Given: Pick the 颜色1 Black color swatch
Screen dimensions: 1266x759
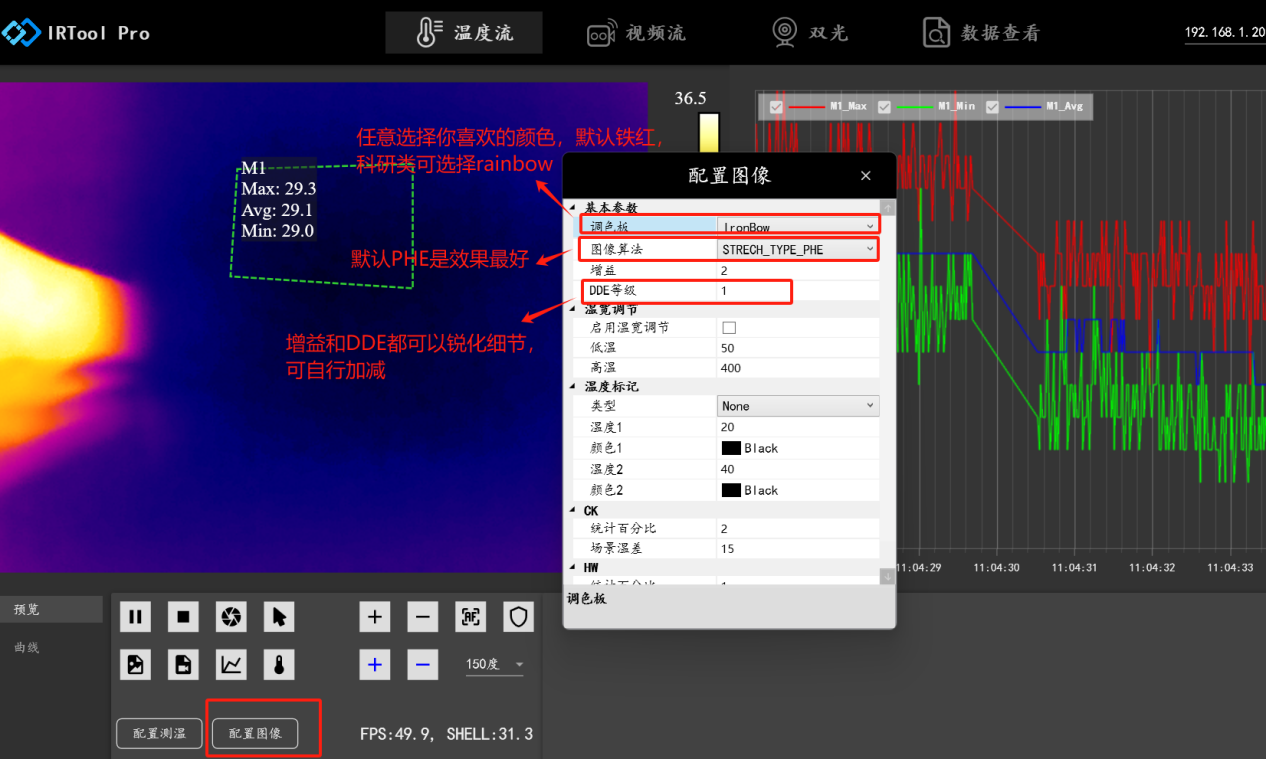Looking at the screenshot, I should tap(731, 448).
